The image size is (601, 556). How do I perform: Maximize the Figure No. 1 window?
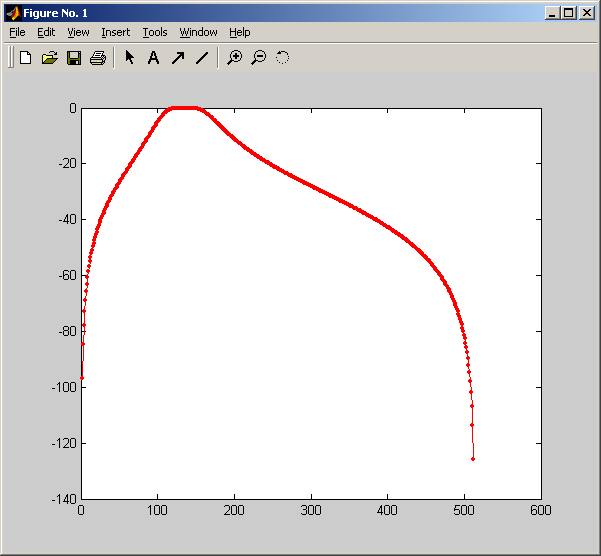pos(569,13)
